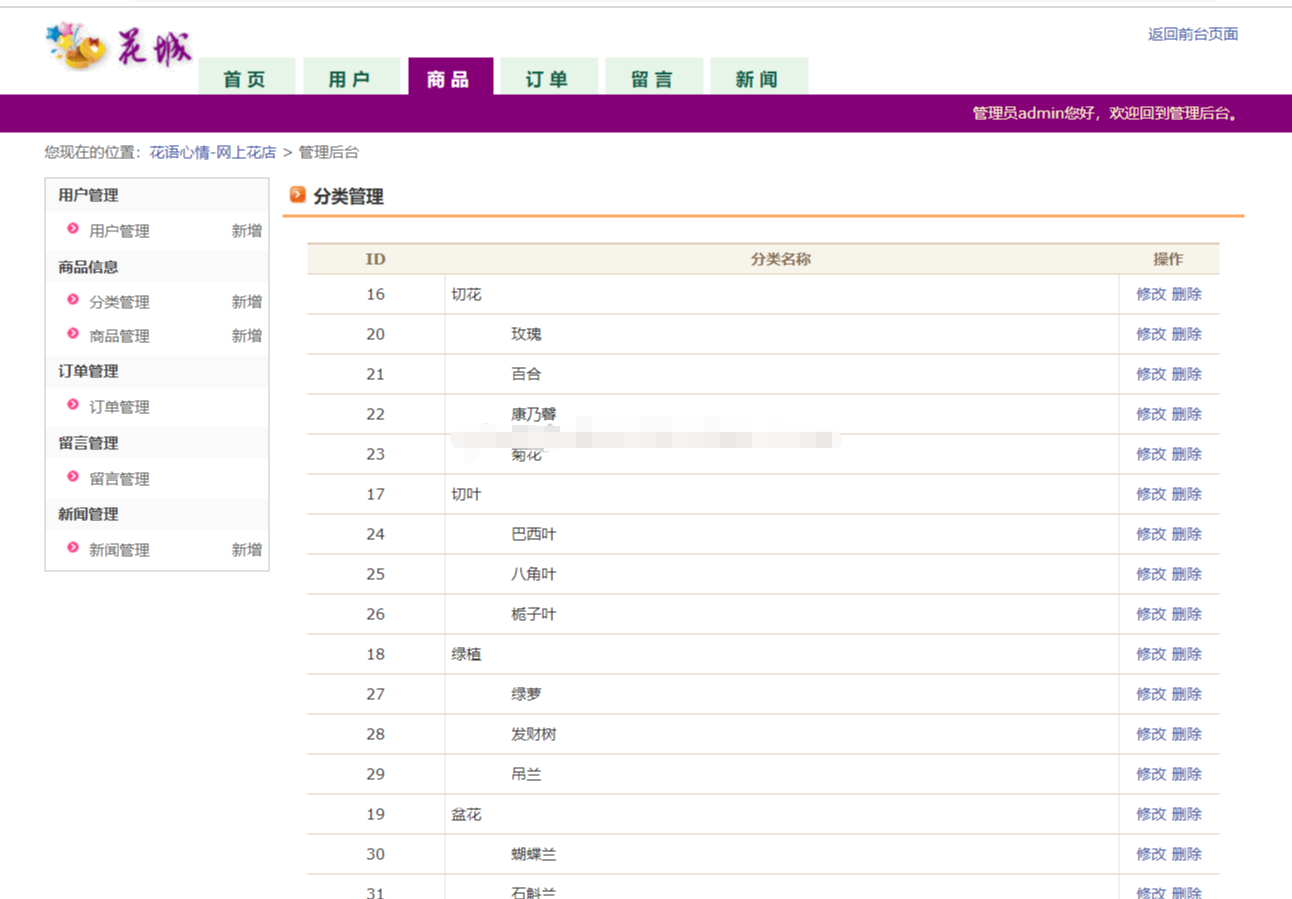
Task: Open the 首页 tab
Action: click(x=246, y=77)
